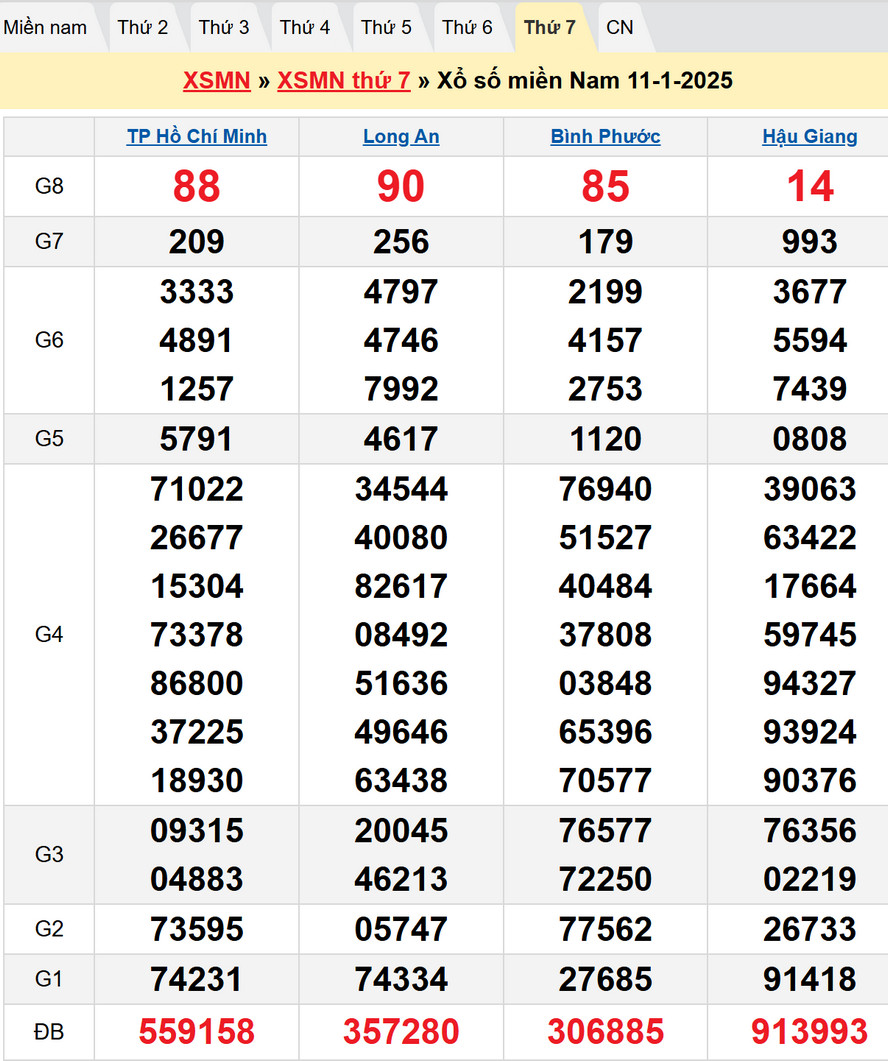Click the red XSMN breadcrumb link
The height and width of the screenshot is (1061, 888).
[x=216, y=81]
